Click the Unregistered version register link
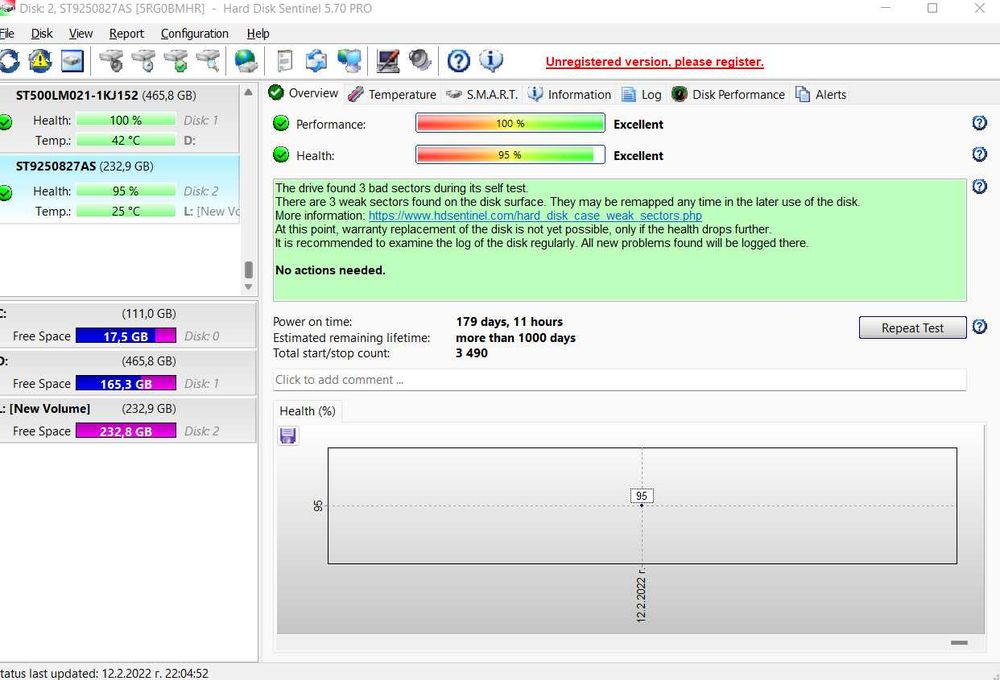Viewport: 1000px width, 680px height. point(654,62)
